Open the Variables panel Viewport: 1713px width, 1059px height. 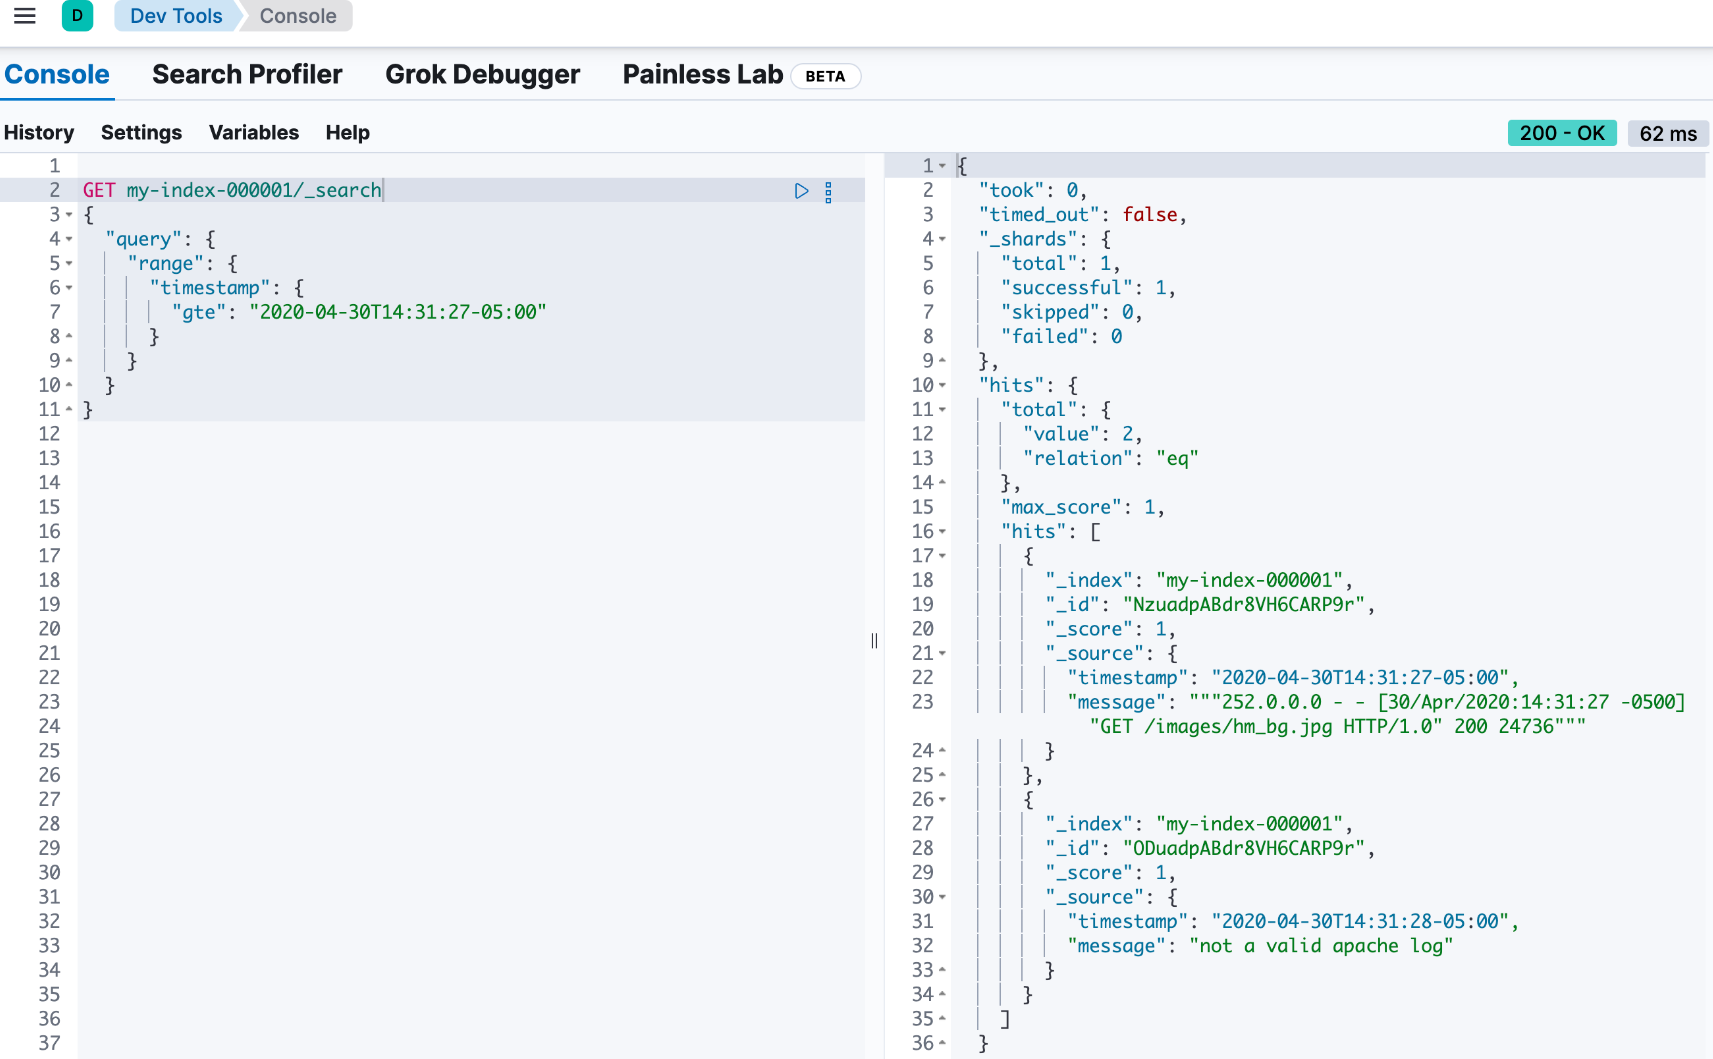coord(254,133)
